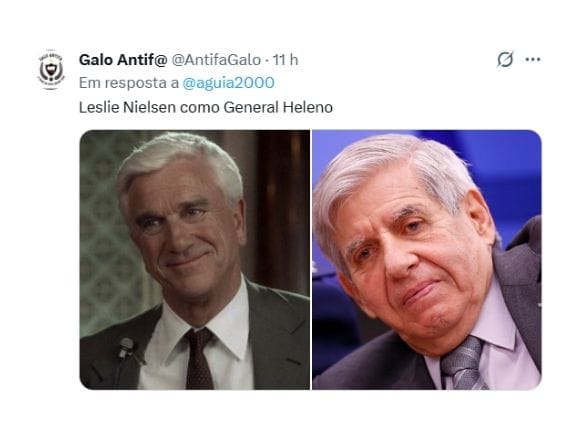Open the tweet by clicking its caption text
This screenshot has height=441, width=585.
[x=206, y=107]
